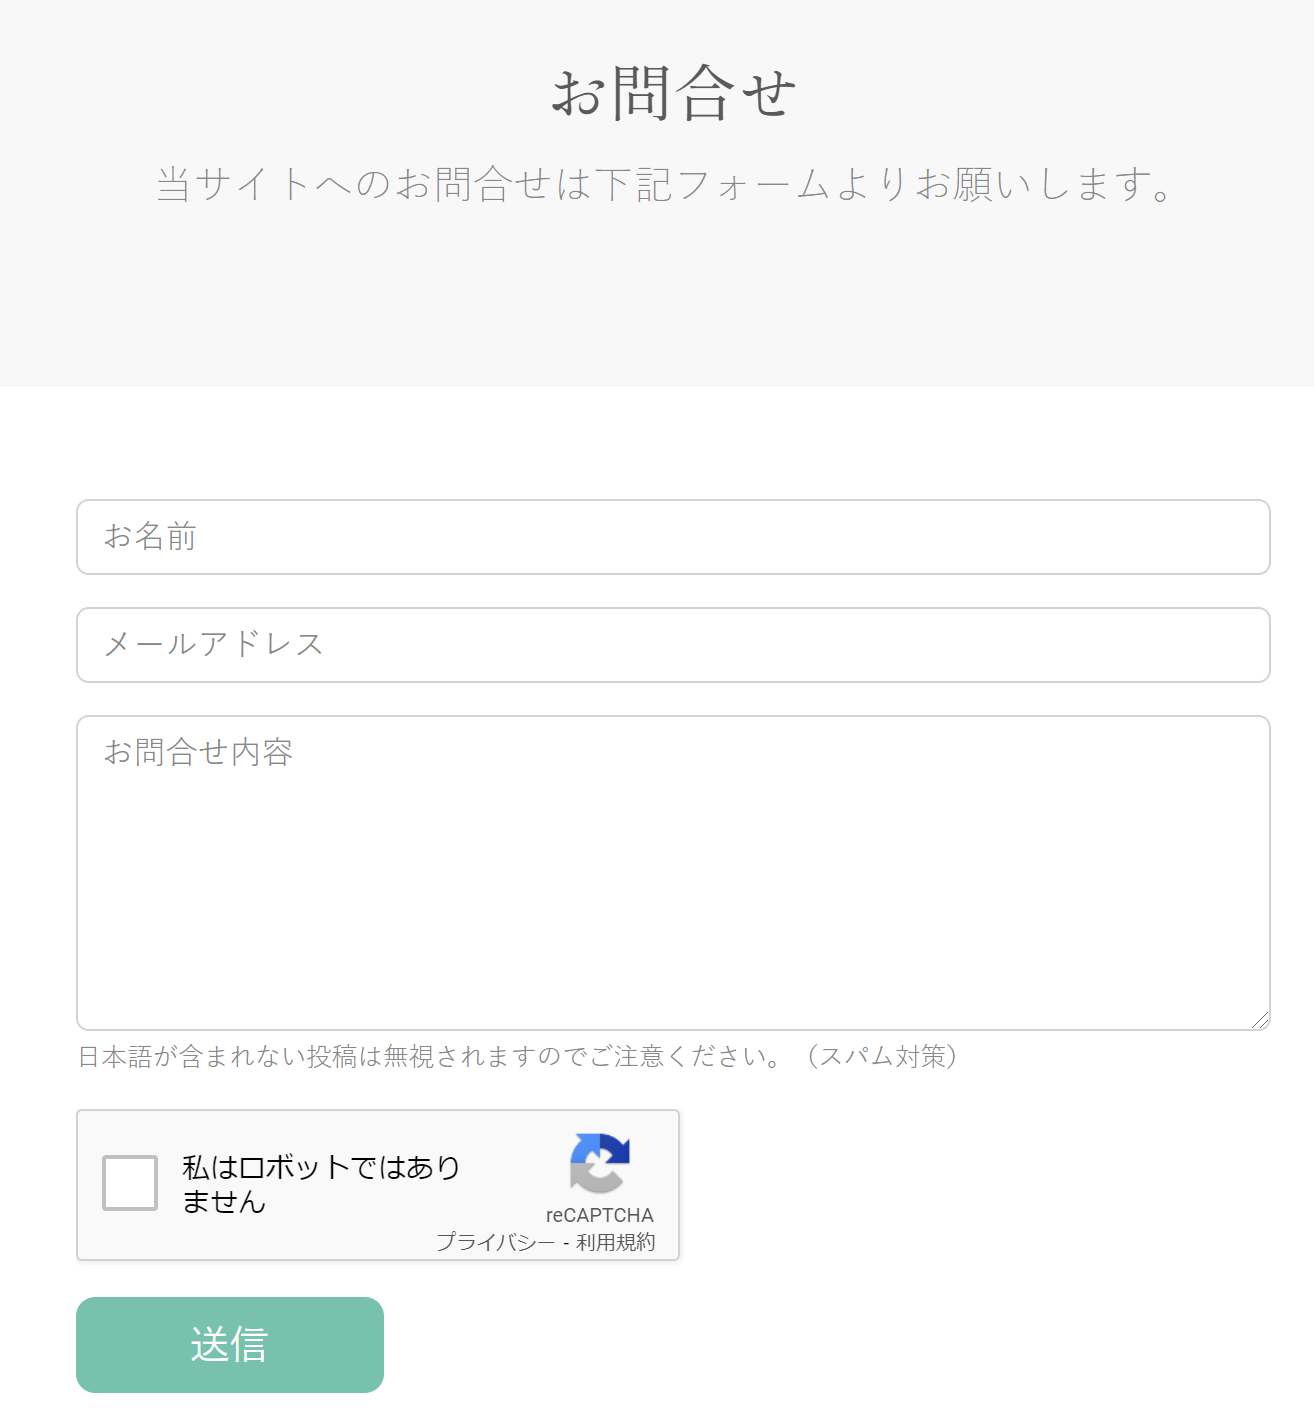The image size is (1314, 1414).
Task: Click the reCAPTCHA text under the logo
Action: (x=599, y=1215)
